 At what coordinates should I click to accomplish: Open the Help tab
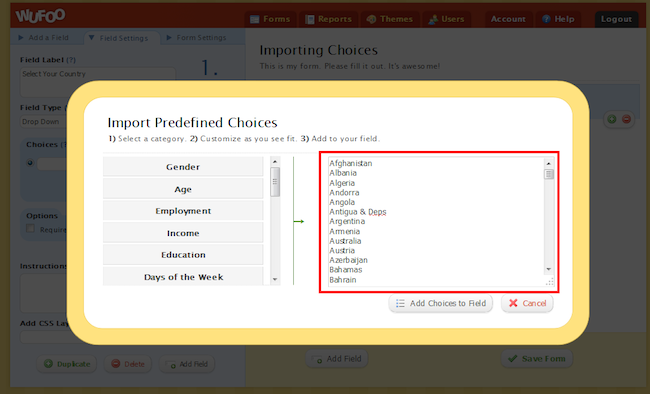tap(558, 19)
